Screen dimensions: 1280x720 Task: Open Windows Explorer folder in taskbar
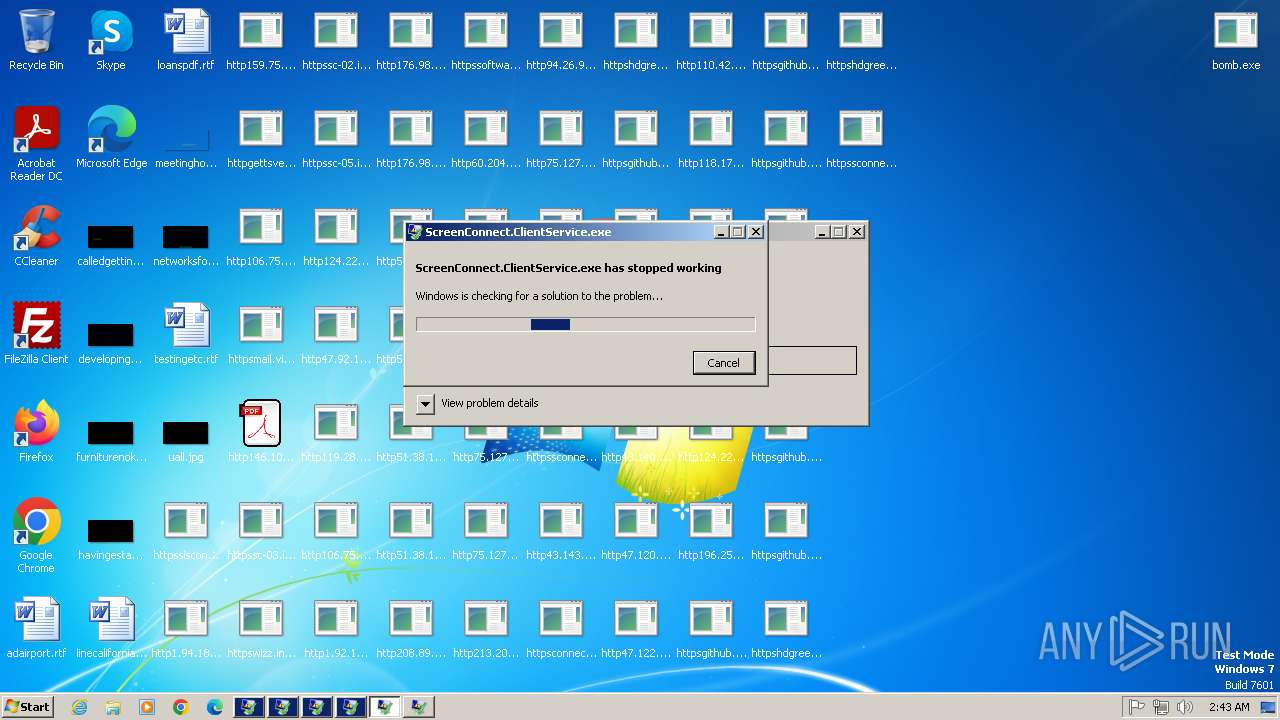(x=113, y=707)
